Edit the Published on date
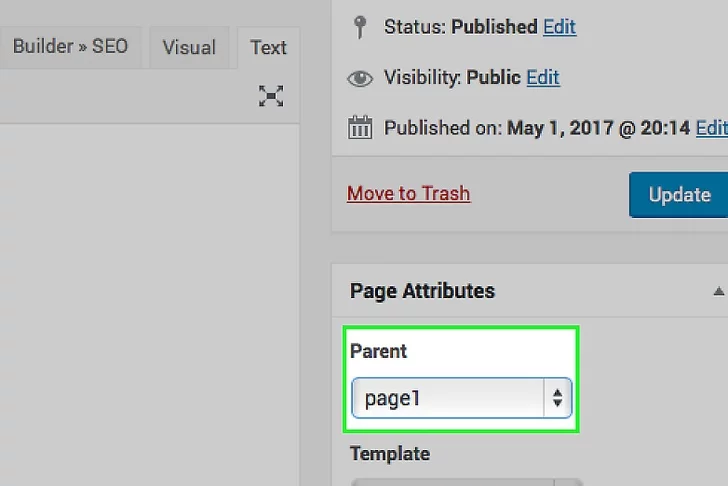Screen dimensions: 728x486 tap(711, 128)
